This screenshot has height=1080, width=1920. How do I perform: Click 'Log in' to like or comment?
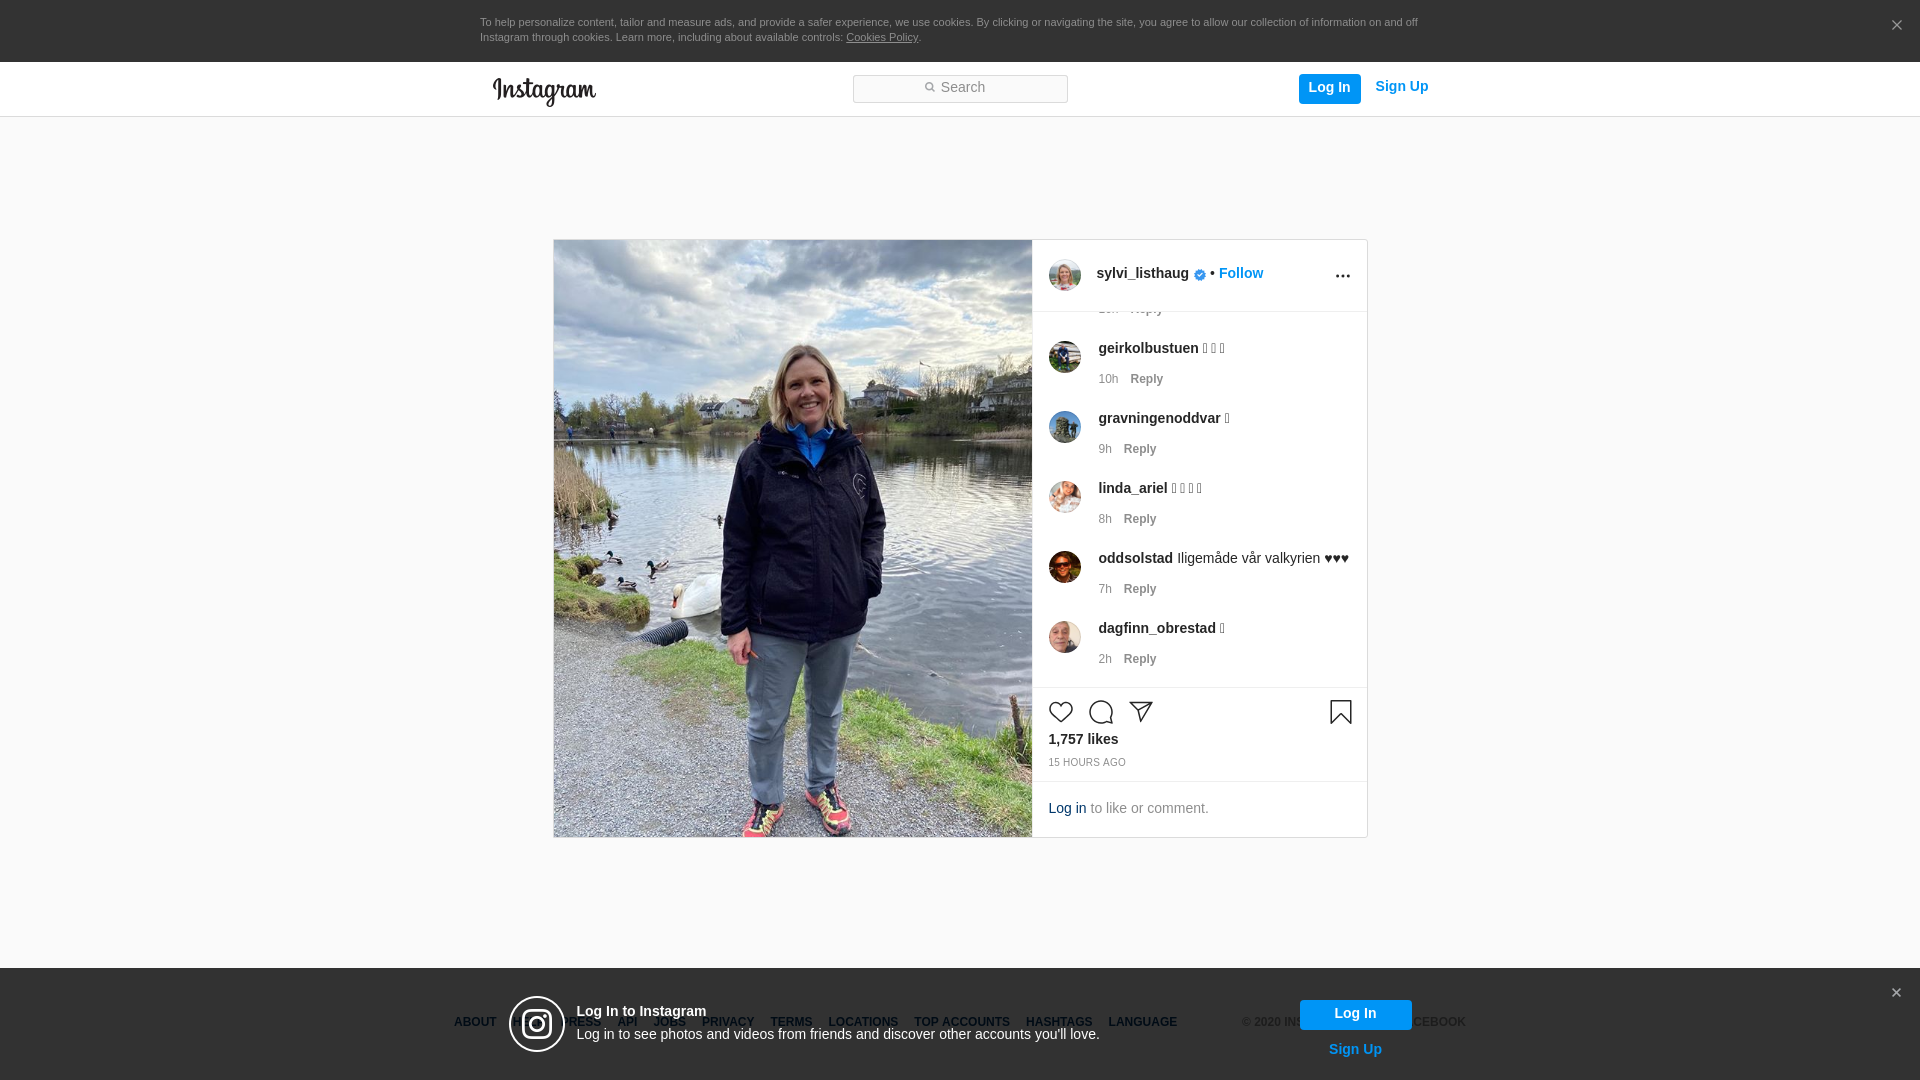[1067, 808]
